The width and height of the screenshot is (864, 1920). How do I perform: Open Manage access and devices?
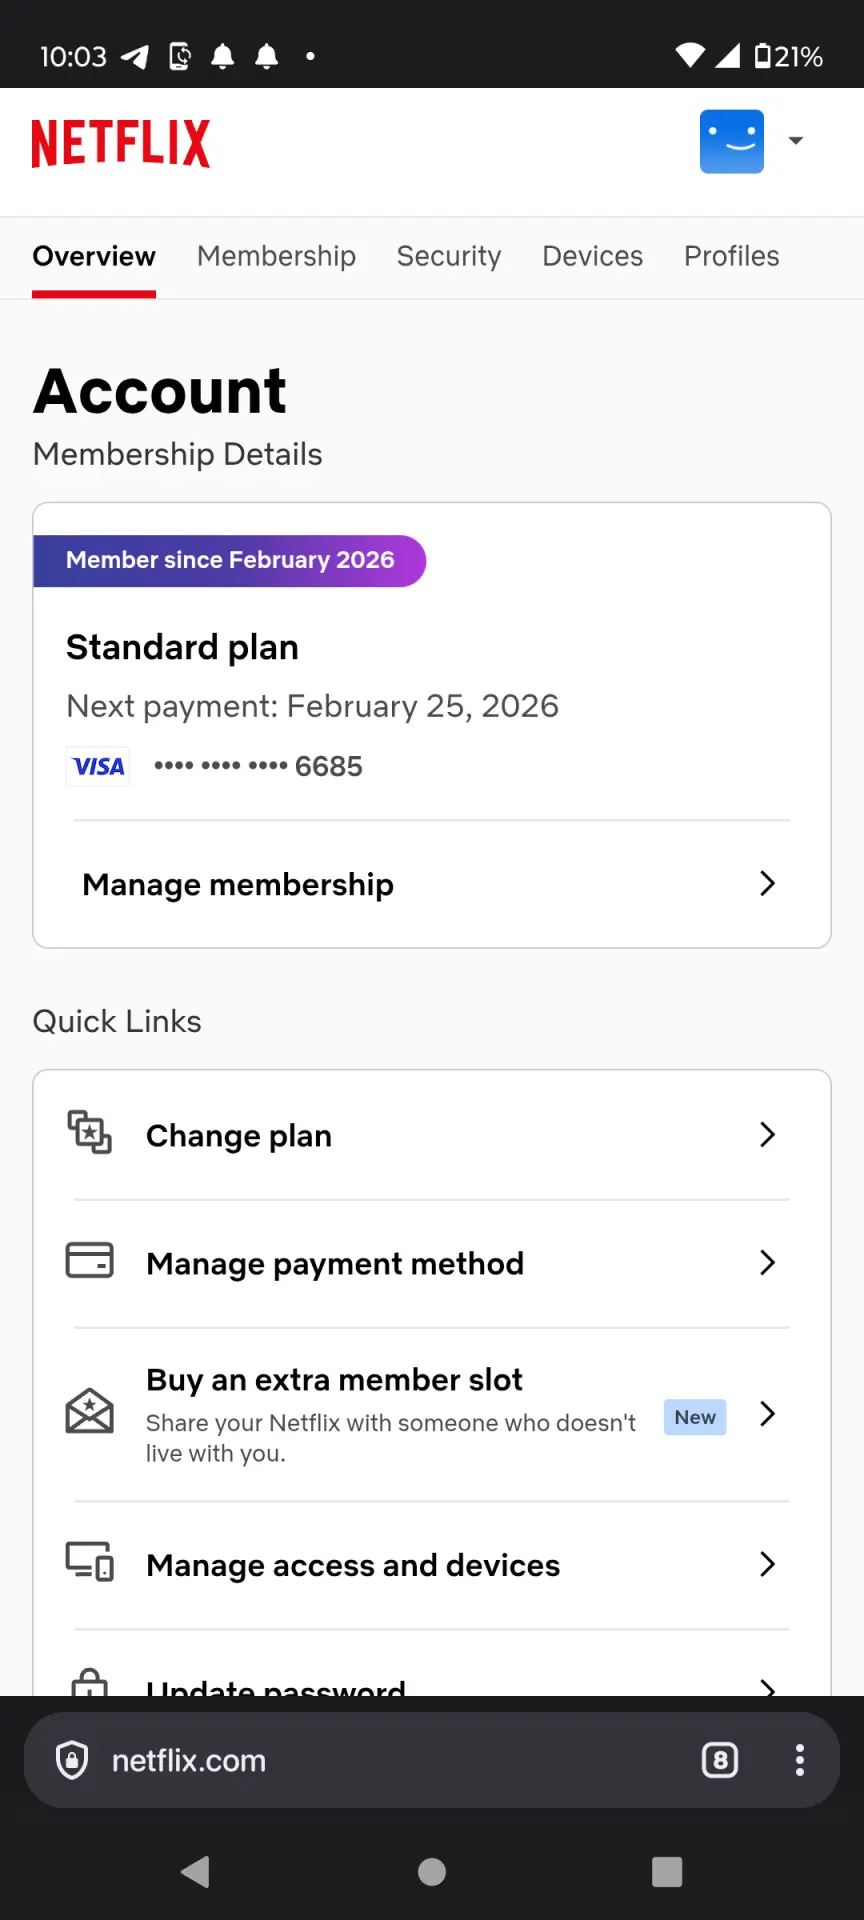pos(432,1565)
